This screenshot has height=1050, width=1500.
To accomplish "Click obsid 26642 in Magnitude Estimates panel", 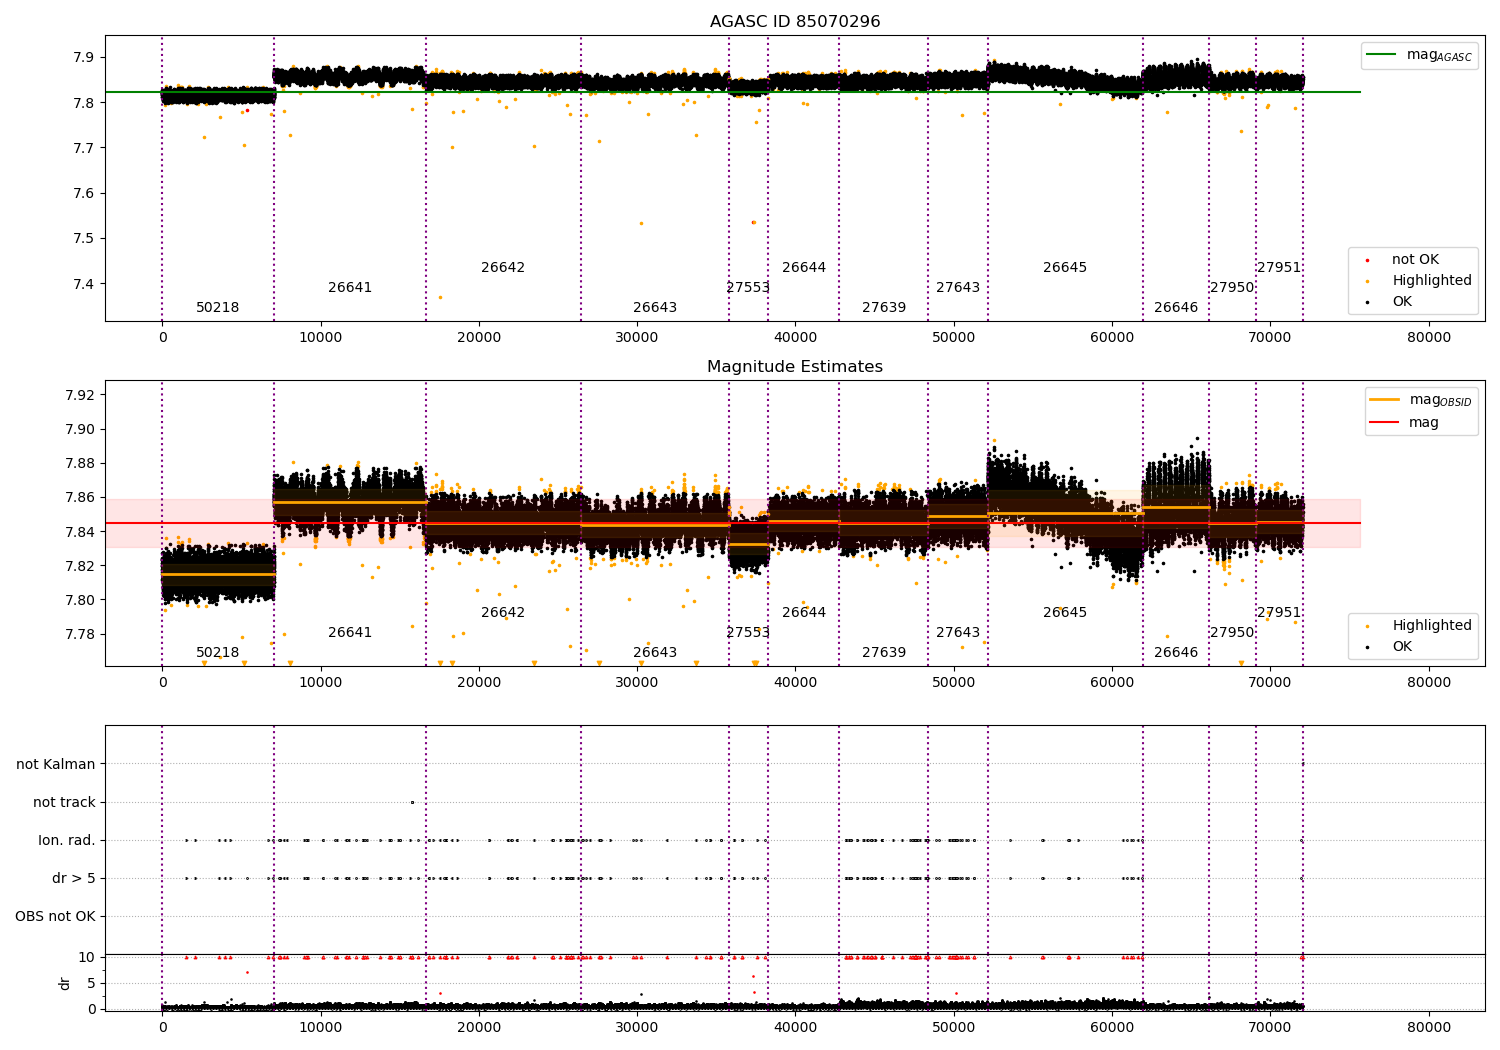I will tap(503, 612).
